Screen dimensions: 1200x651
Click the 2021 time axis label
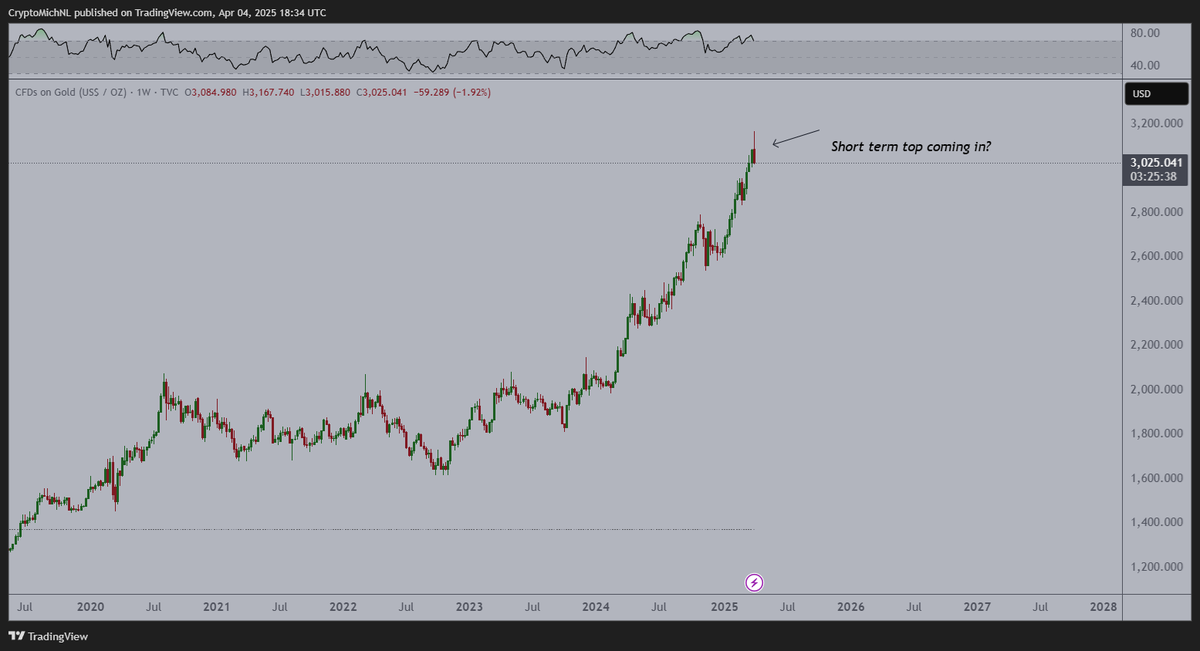(216, 607)
